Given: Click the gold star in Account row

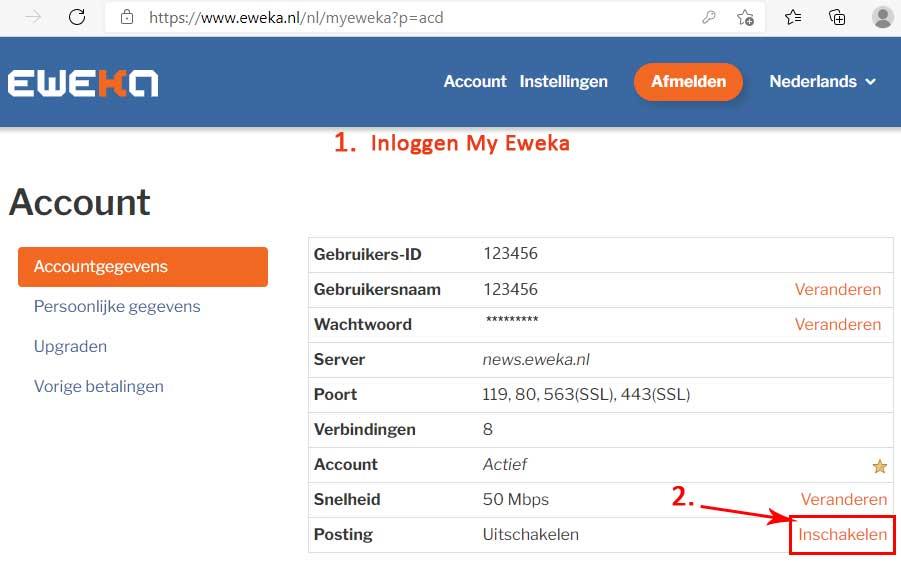Looking at the screenshot, I should point(879,466).
